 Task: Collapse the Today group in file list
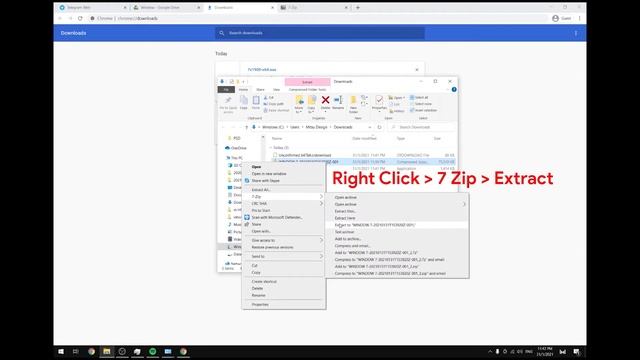tap(271, 148)
